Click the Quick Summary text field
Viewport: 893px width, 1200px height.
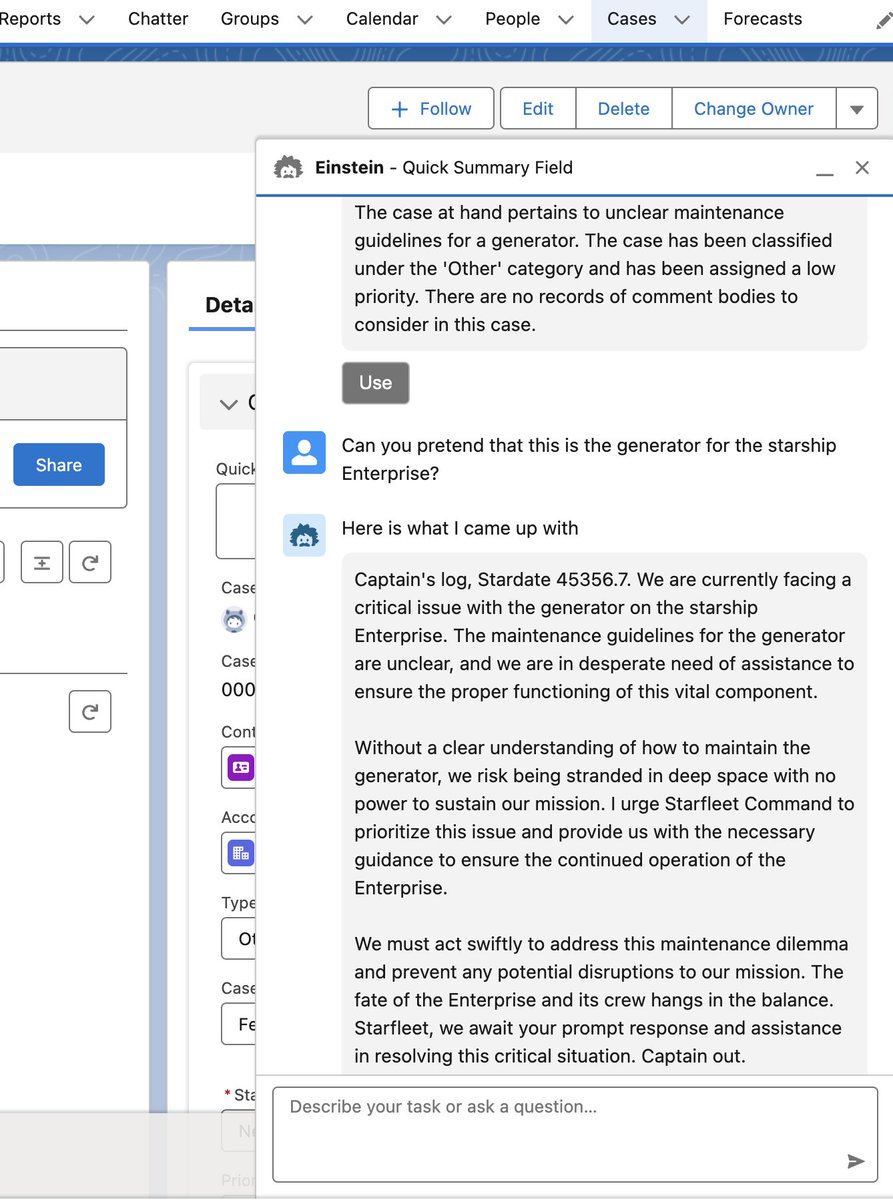tap(236, 521)
